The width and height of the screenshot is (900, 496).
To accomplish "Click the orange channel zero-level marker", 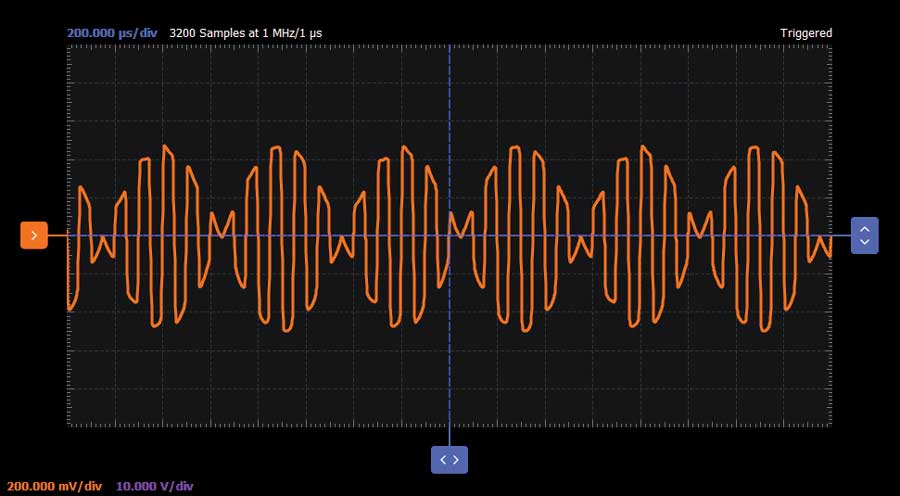I will [x=34, y=235].
